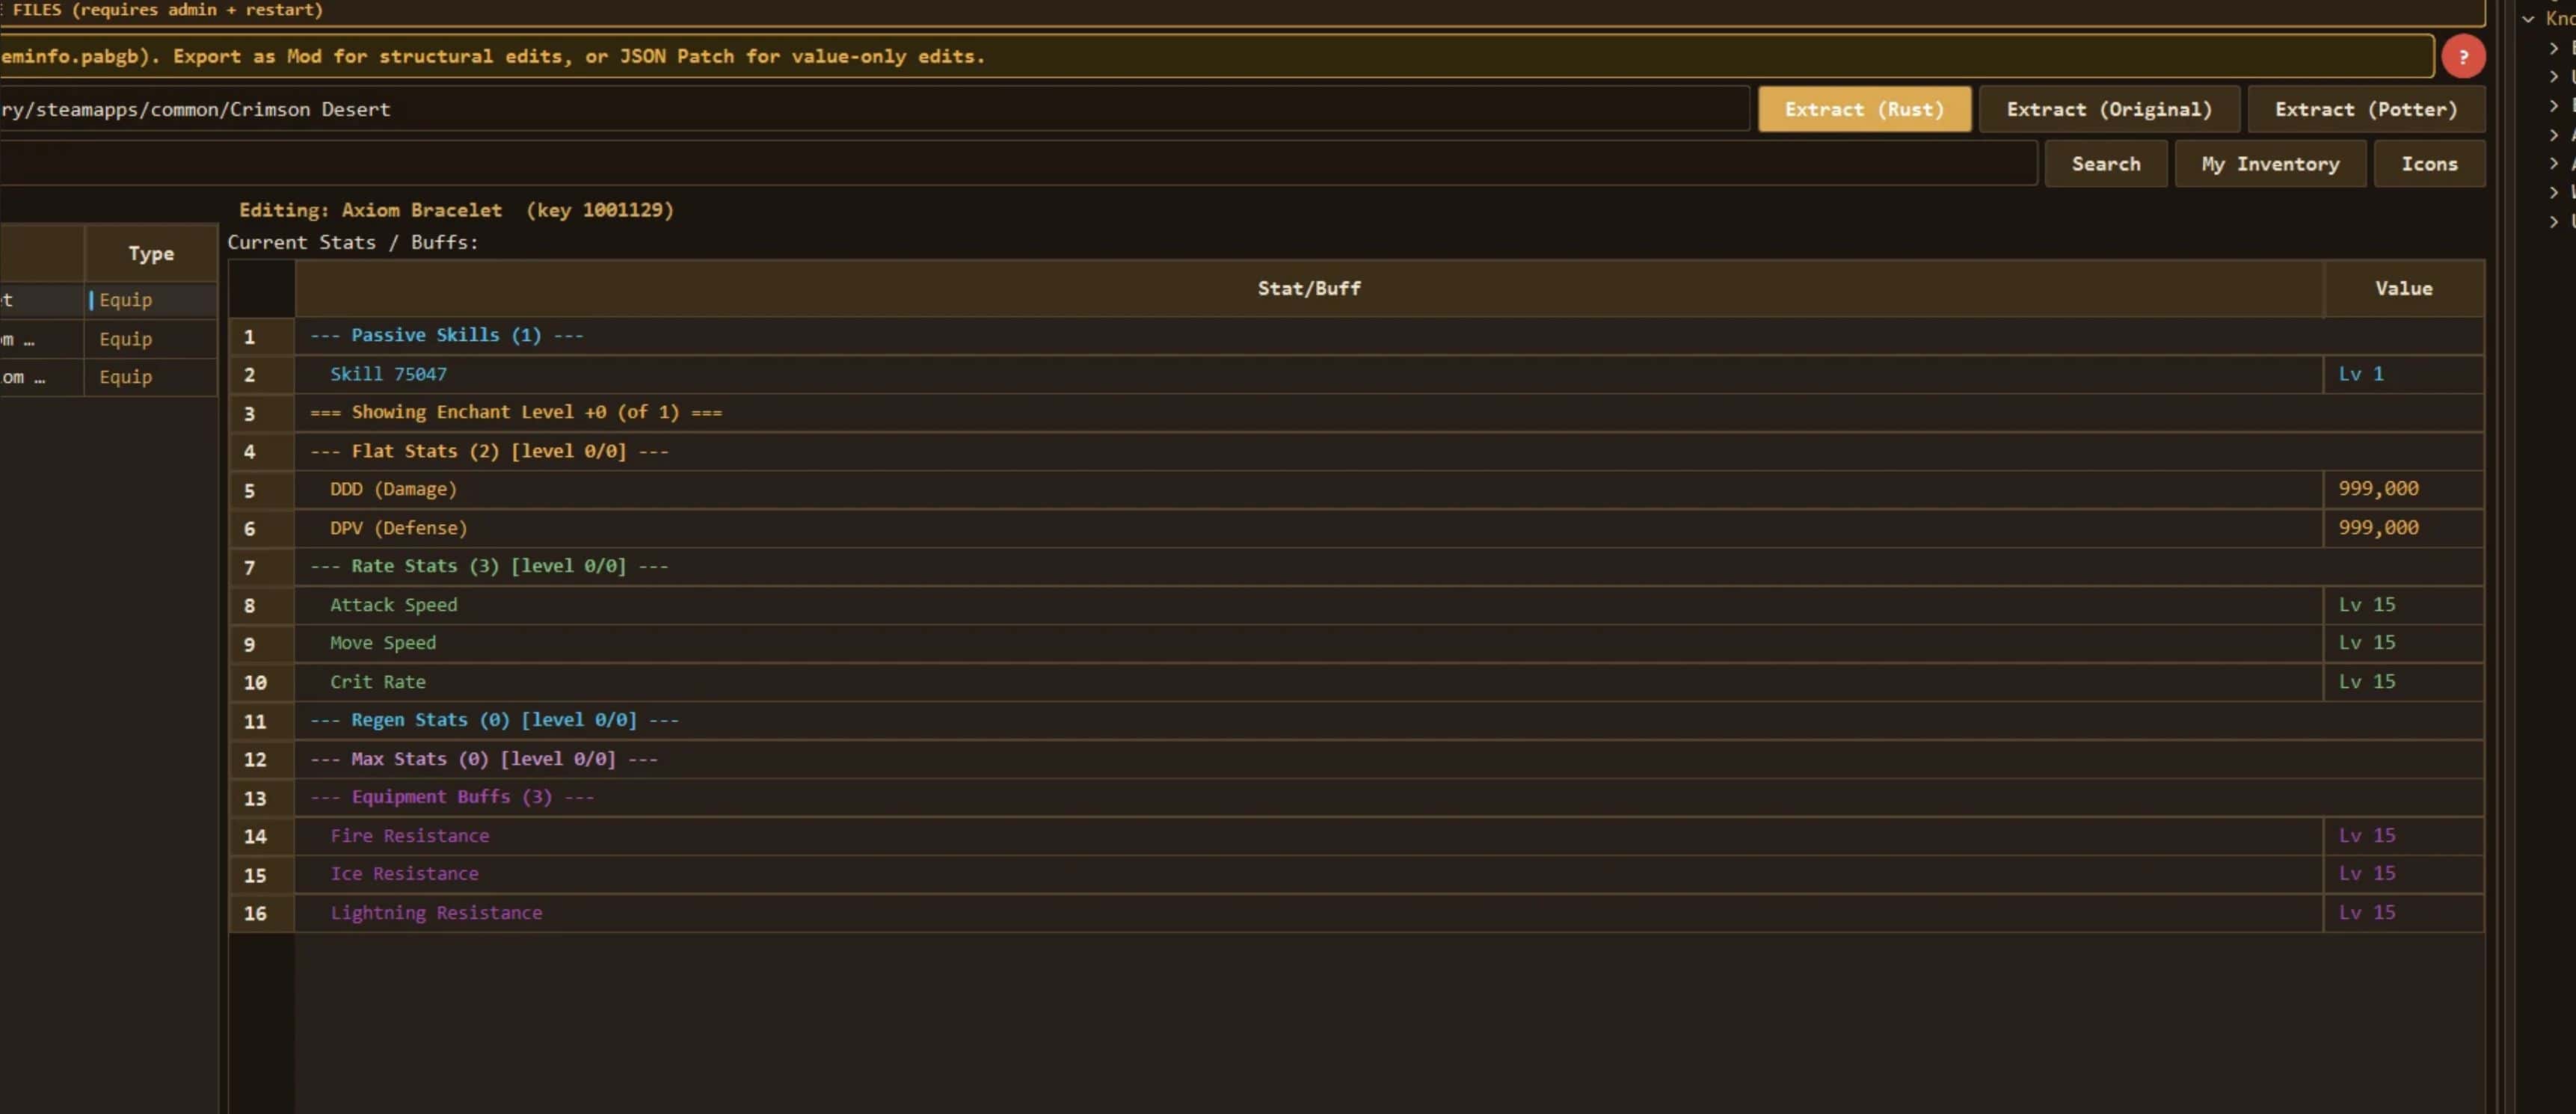The width and height of the screenshot is (2576, 1114).
Task: Open the Icons browser button
Action: click(x=2428, y=164)
